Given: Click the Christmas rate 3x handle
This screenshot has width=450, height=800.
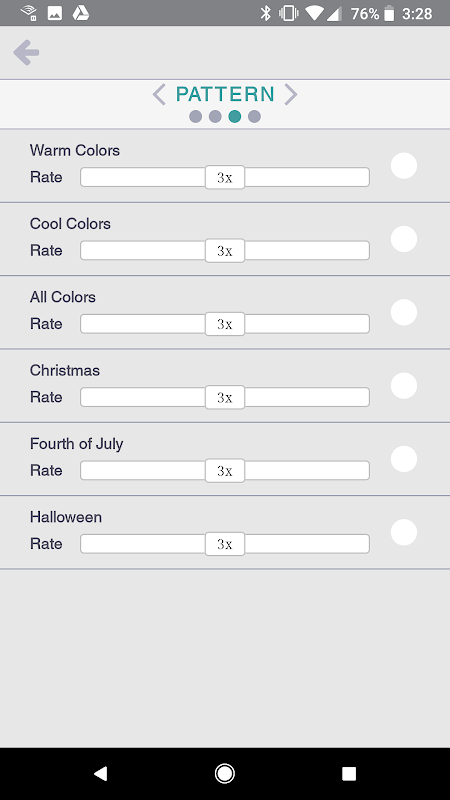Looking at the screenshot, I should coord(225,397).
